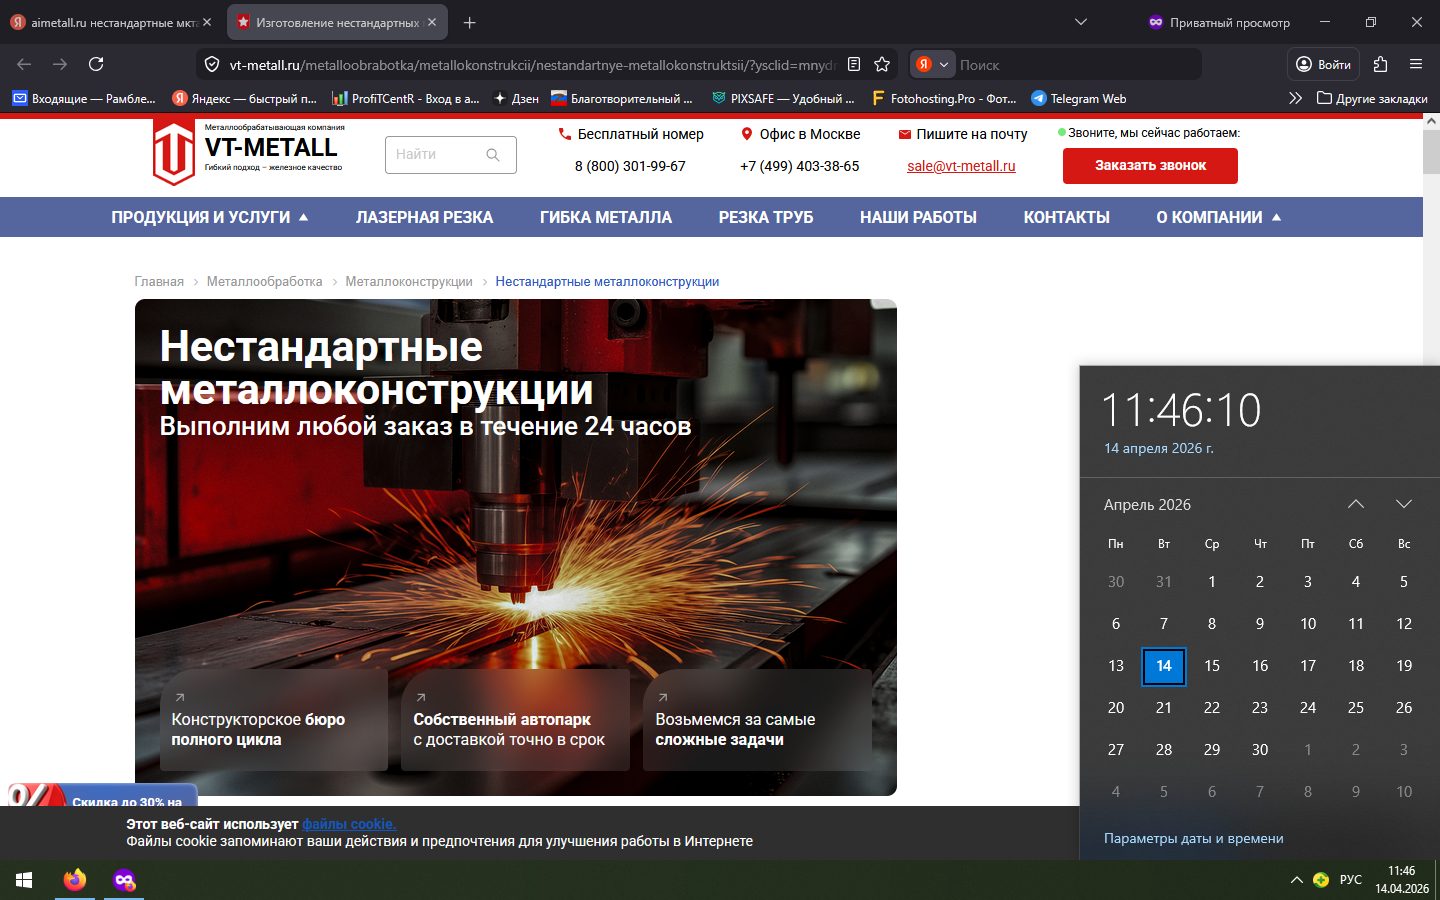The width and height of the screenshot is (1440, 900).
Task: Switch to the aimetall.ru tab
Action: (x=108, y=22)
